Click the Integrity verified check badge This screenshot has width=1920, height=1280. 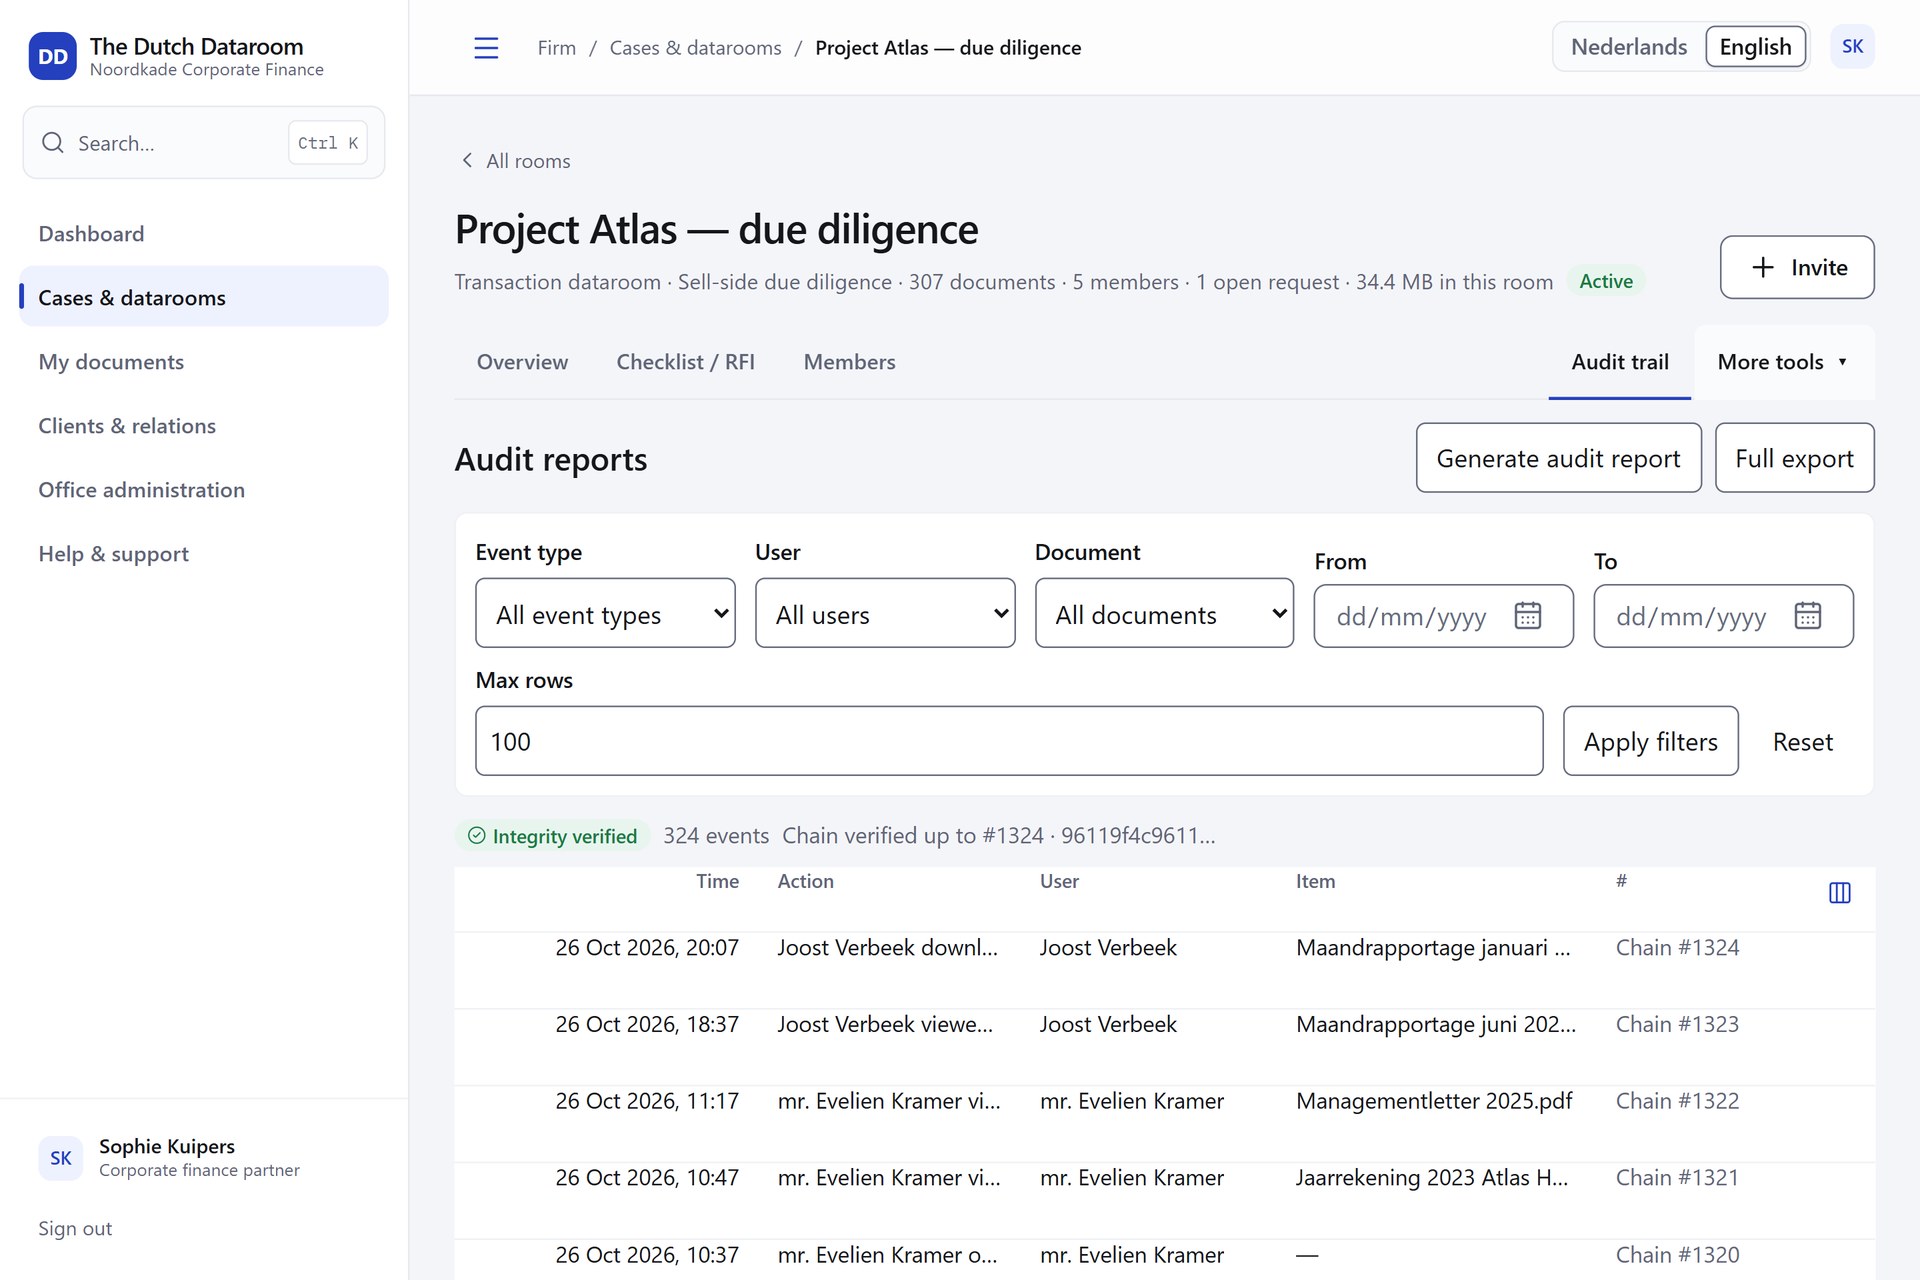[x=553, y=836]
